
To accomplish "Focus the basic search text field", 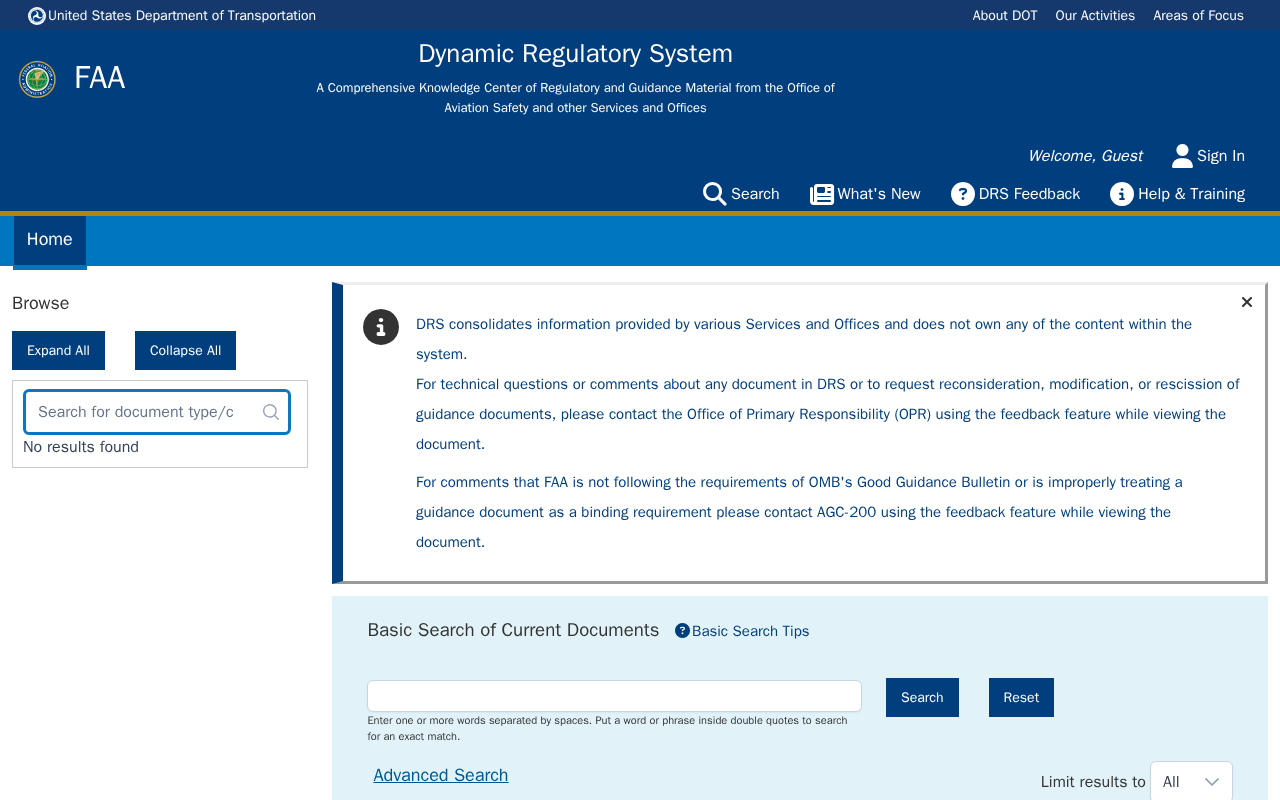I will [x=614, y=696].
